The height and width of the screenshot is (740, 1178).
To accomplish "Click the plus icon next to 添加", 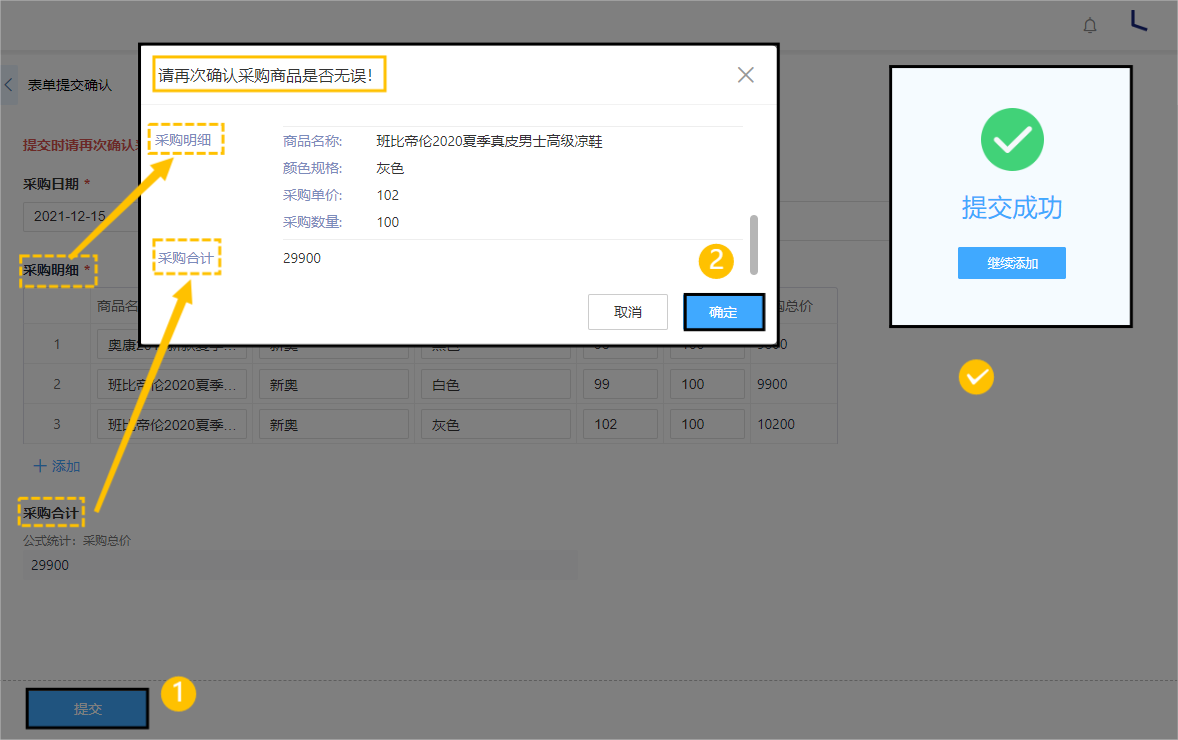I will point(40,466).
